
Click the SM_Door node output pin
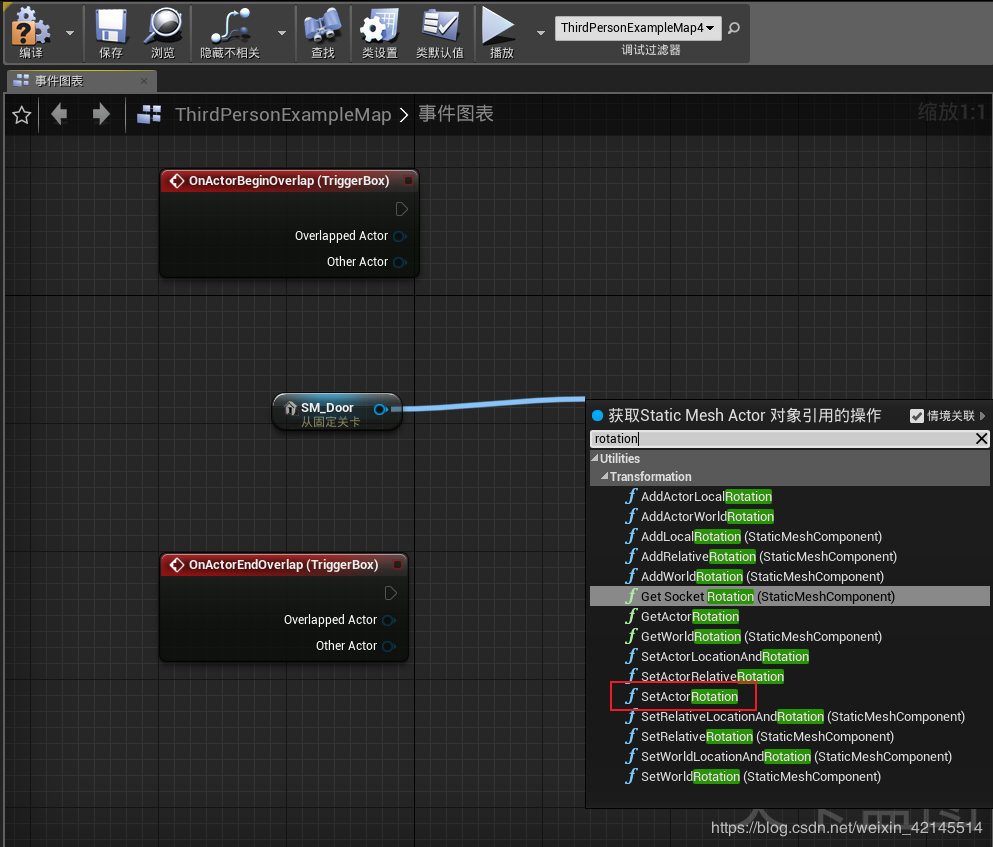pyautogui.click(x=380, y=409)
